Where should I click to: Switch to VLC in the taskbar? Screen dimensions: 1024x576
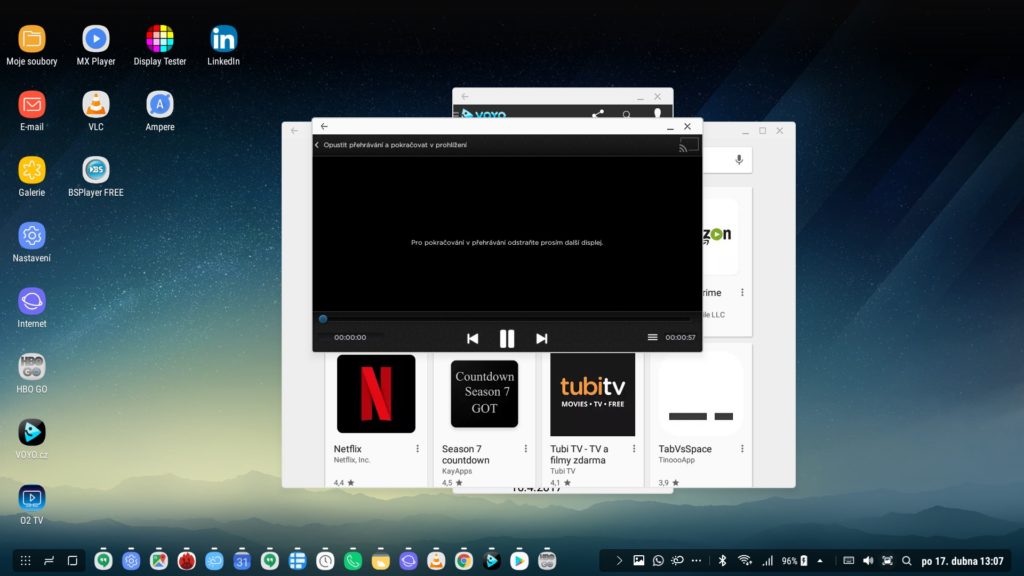(x=436, y=560)
